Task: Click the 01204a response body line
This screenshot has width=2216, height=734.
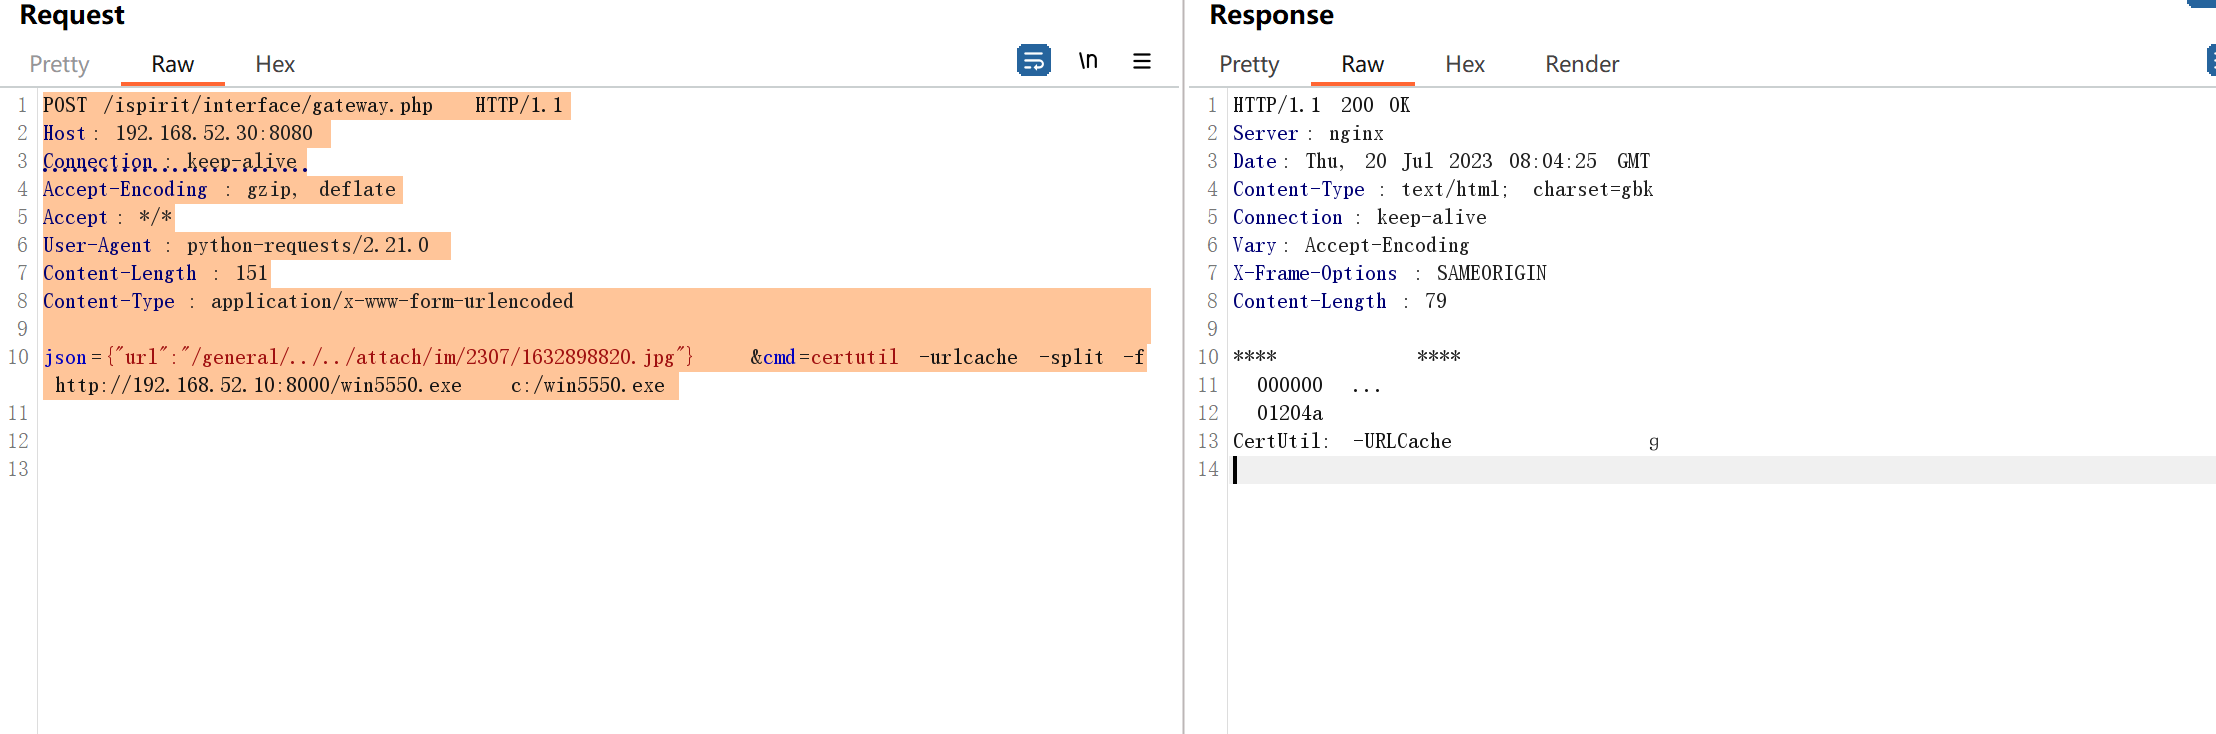Action: [1289, 413]
